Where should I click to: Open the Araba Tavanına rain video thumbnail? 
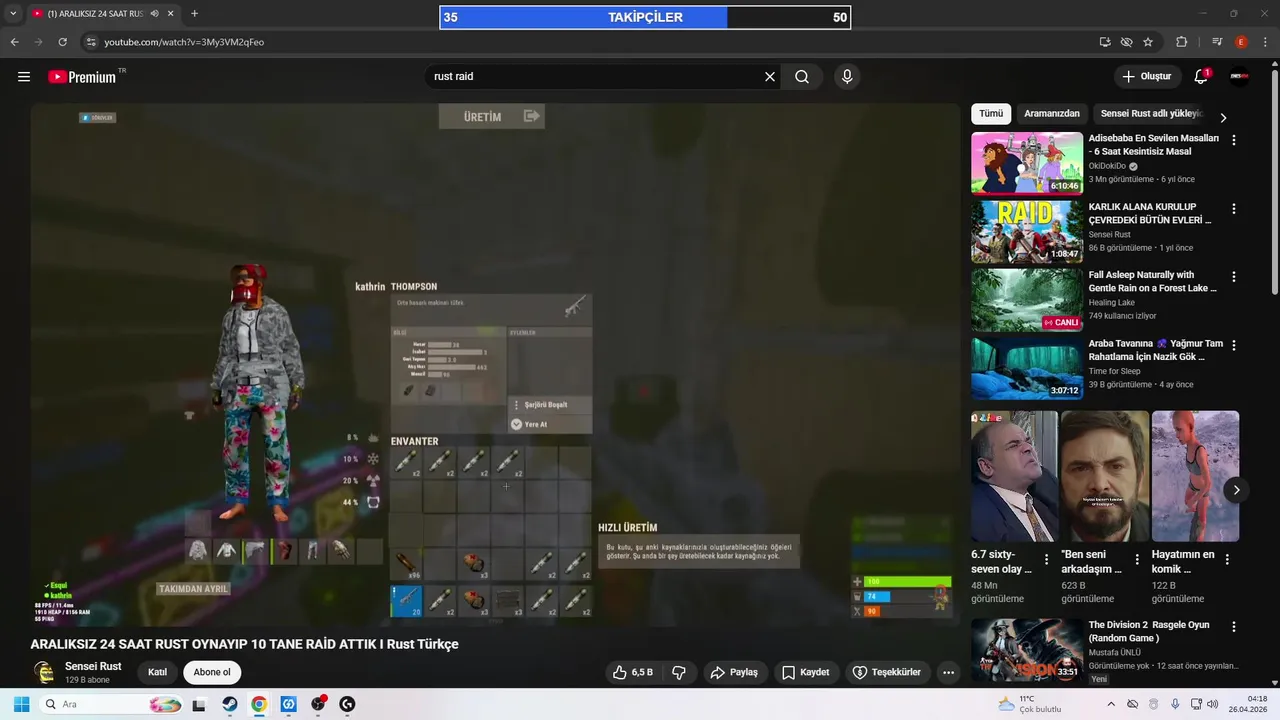[x=1027, y=367]
